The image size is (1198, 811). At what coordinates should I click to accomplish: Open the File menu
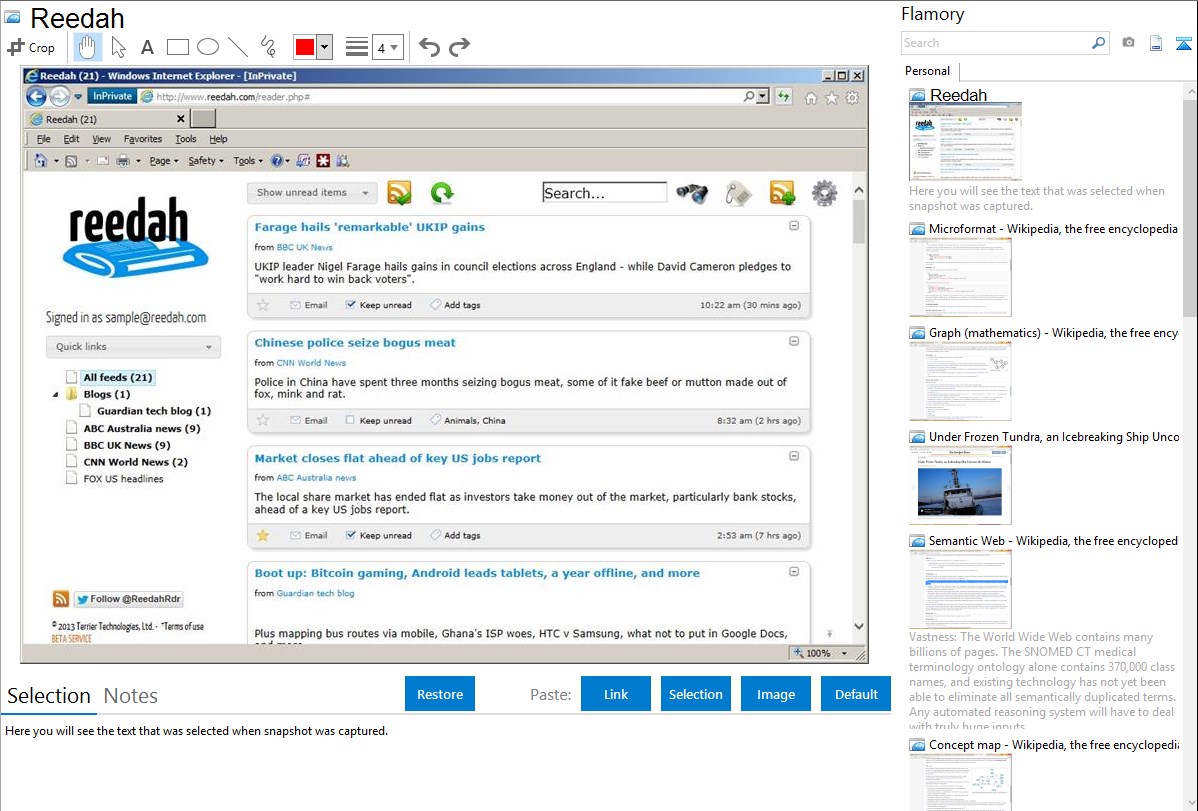click(x=44, y=139)
